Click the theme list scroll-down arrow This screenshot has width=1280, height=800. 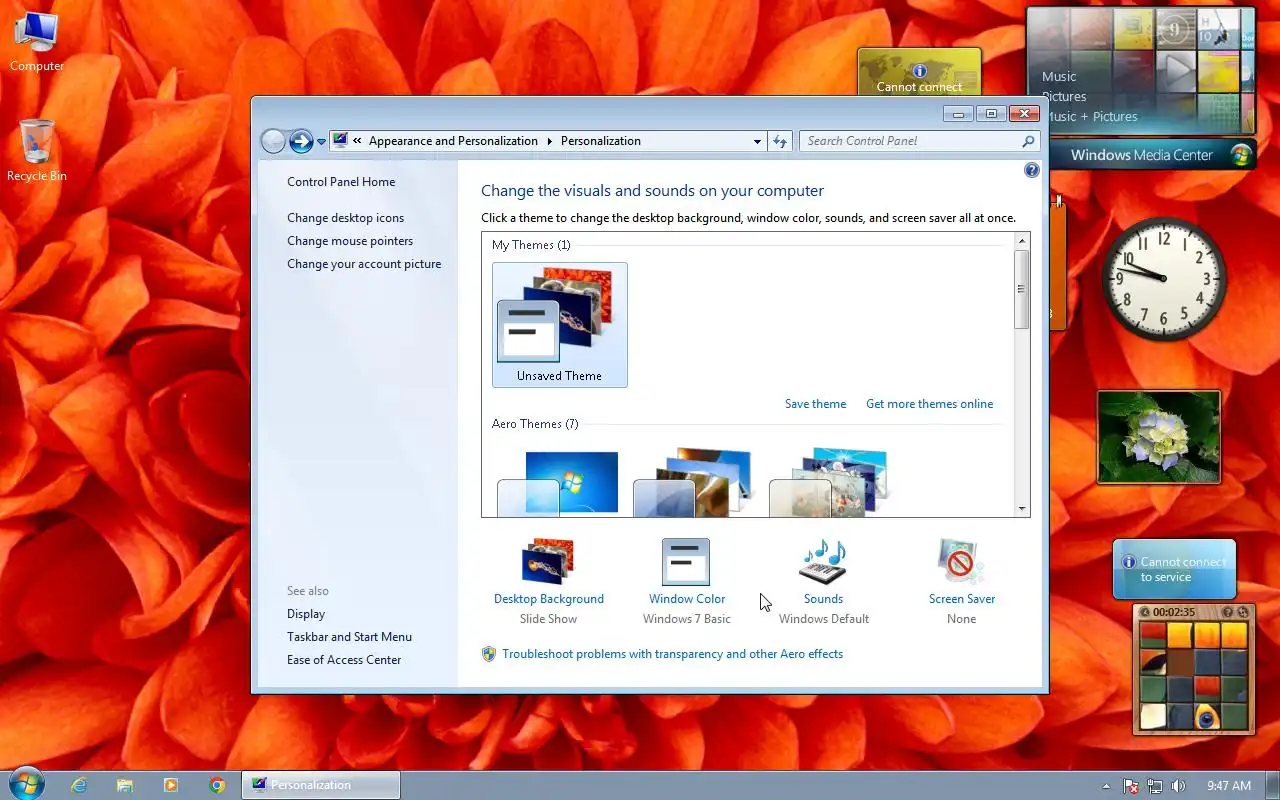1022,509
